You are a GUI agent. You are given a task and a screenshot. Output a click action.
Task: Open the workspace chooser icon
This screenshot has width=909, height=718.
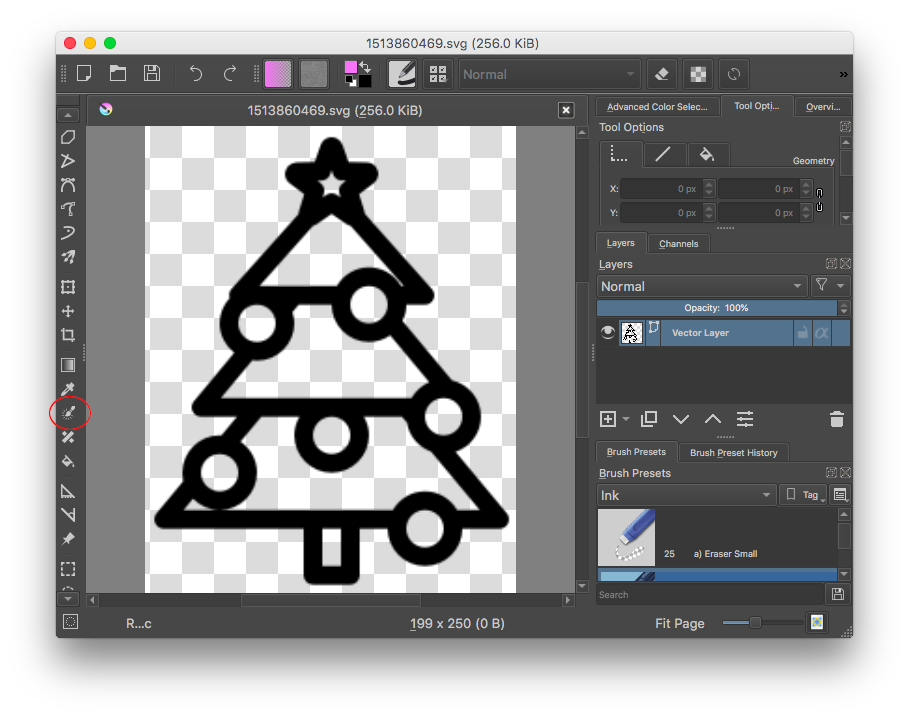pos(437,73)
